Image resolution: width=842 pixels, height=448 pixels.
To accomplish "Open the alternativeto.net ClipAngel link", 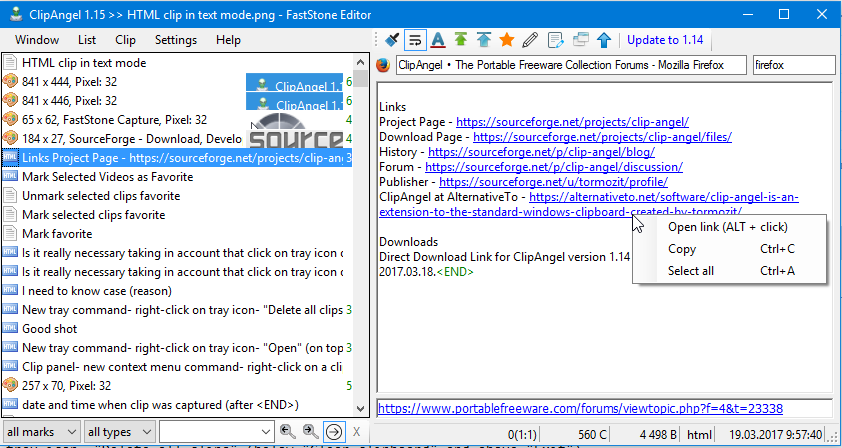I will (x=664, y=197).
